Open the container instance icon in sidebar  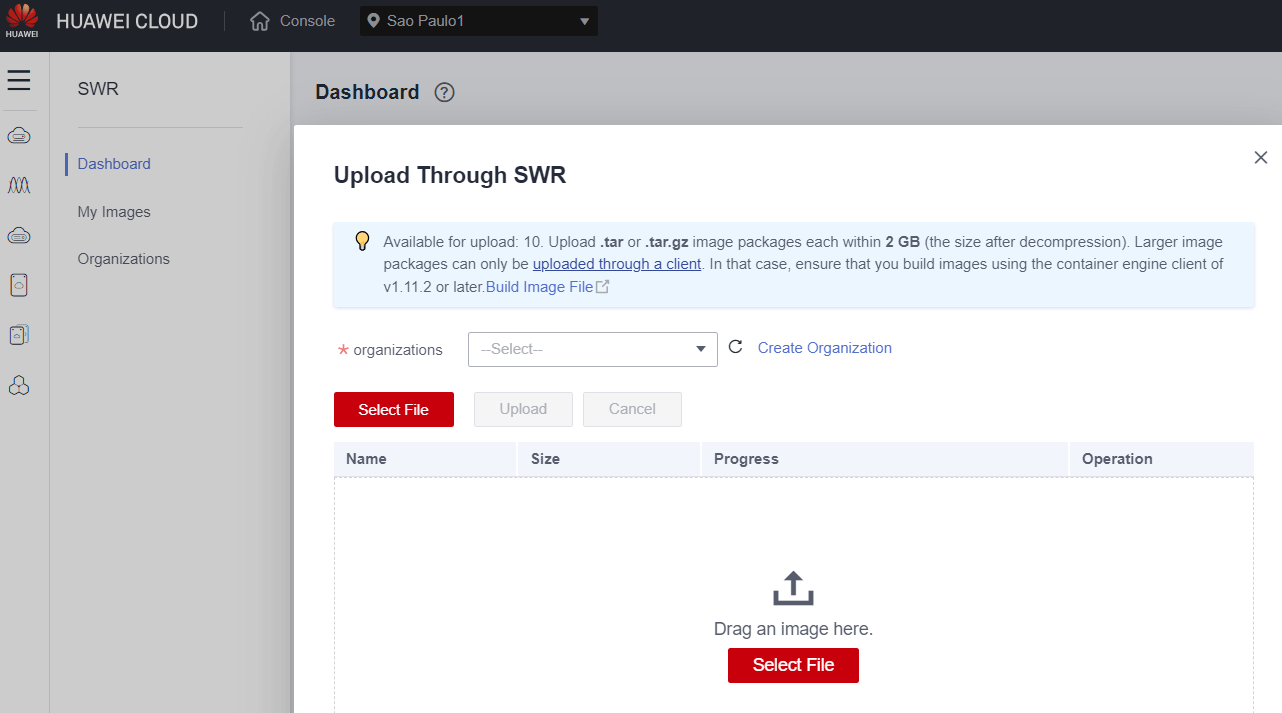point(19,285)
